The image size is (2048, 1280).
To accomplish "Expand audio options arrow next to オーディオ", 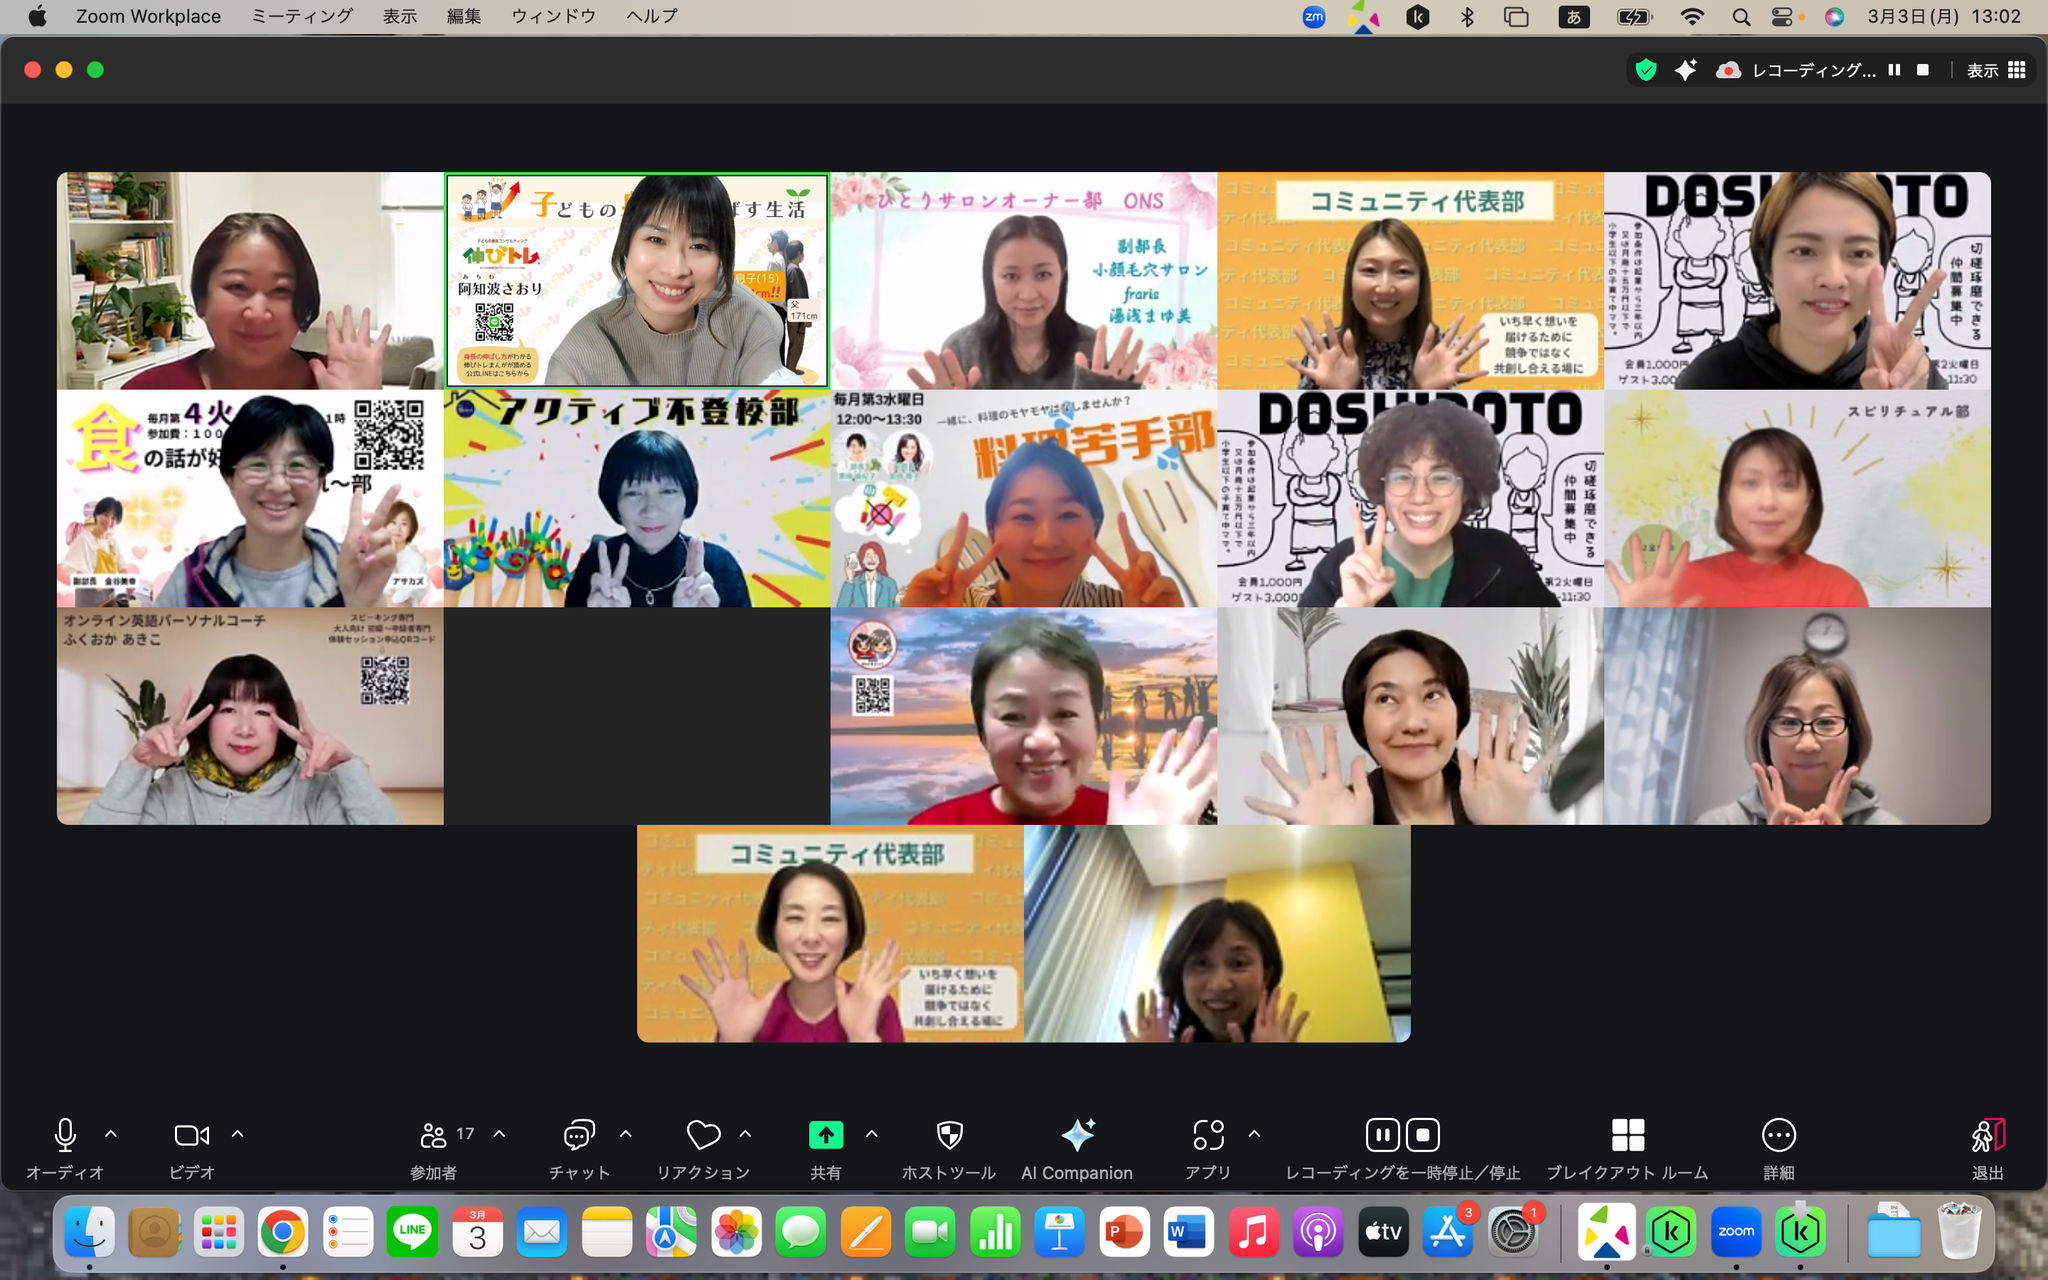I will pos(111,1134).
